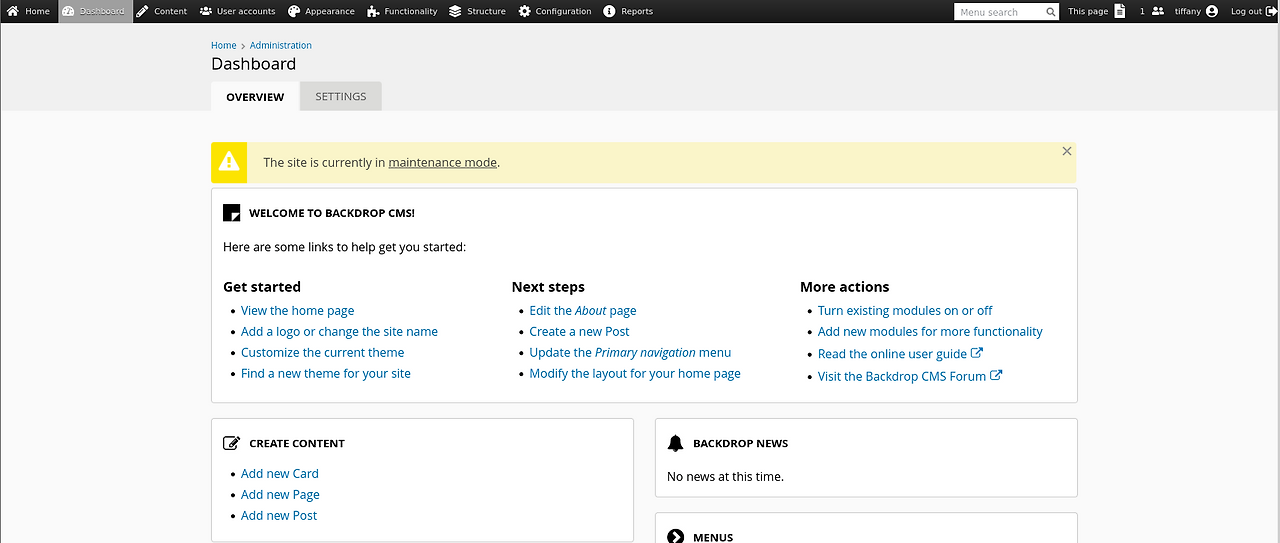Click the Structure layers icon
Image resolution: width=1280 pixels, height=543 pixels.
455,11
